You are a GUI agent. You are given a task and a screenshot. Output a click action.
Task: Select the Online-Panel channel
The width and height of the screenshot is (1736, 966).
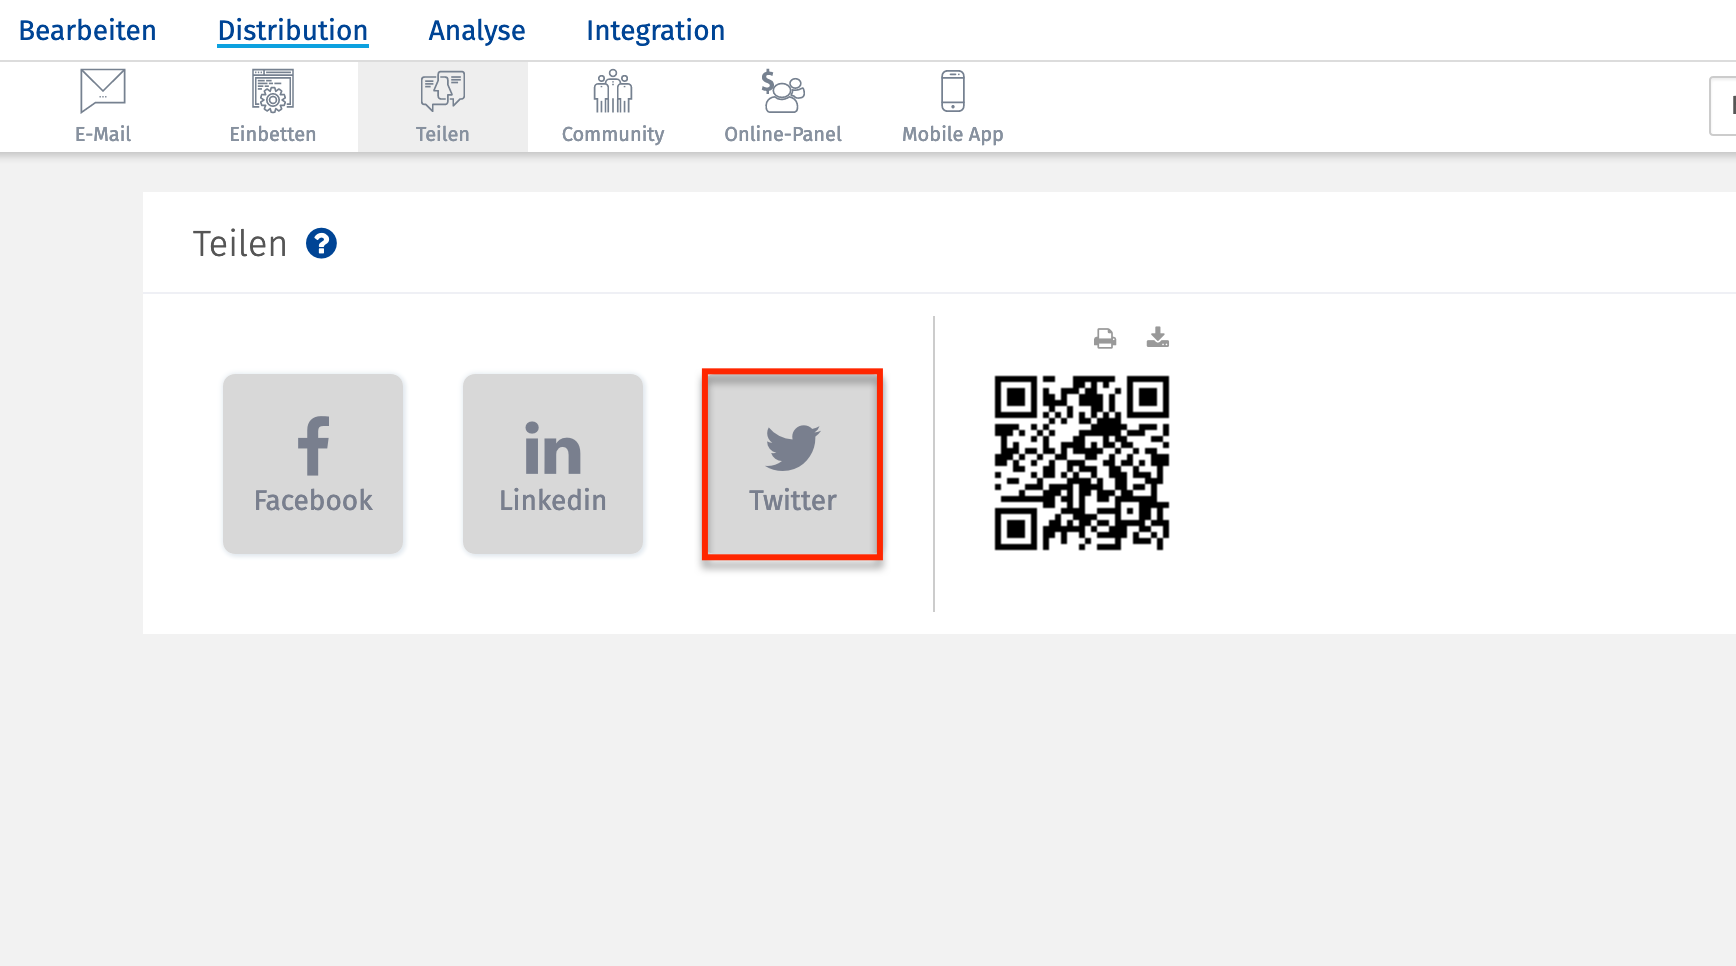pyautogui.click(x=783, y=105)
